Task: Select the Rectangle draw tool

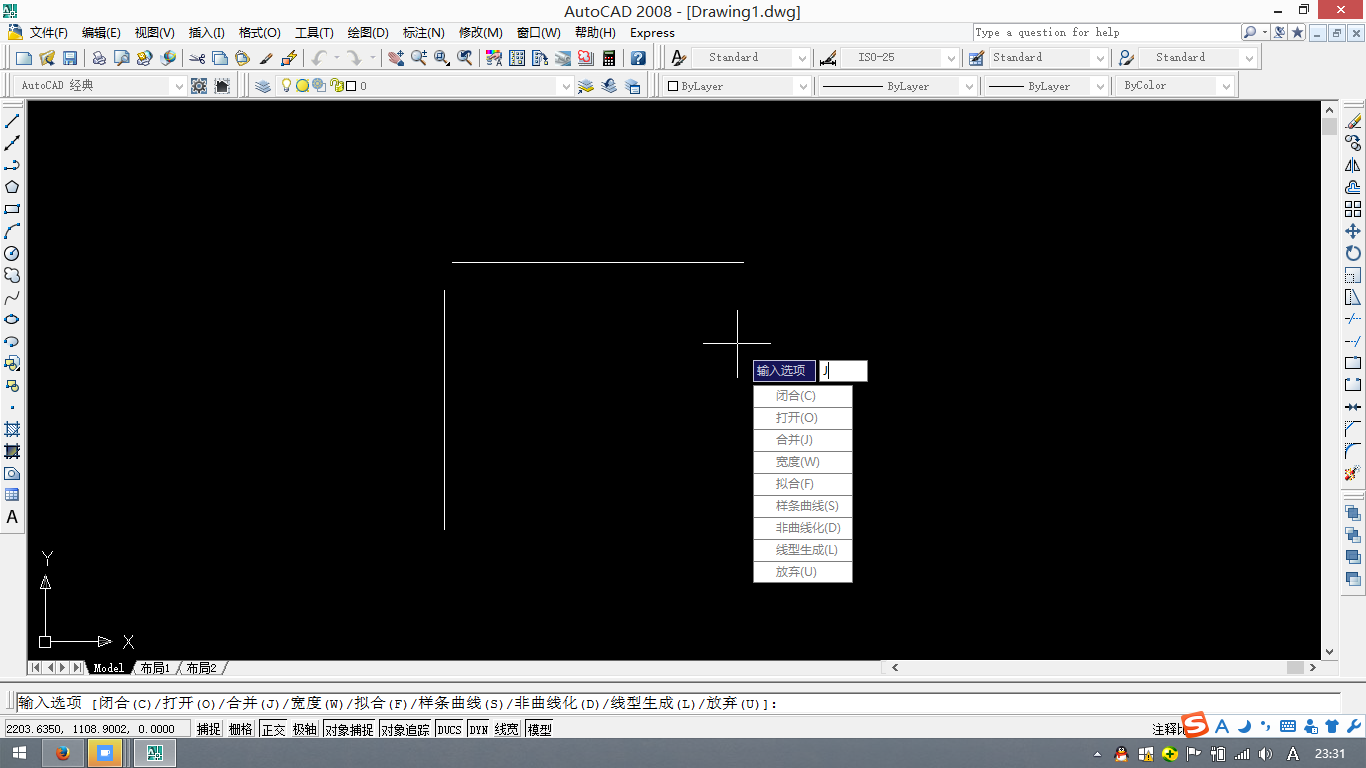Action: click(x=12, y=209)
